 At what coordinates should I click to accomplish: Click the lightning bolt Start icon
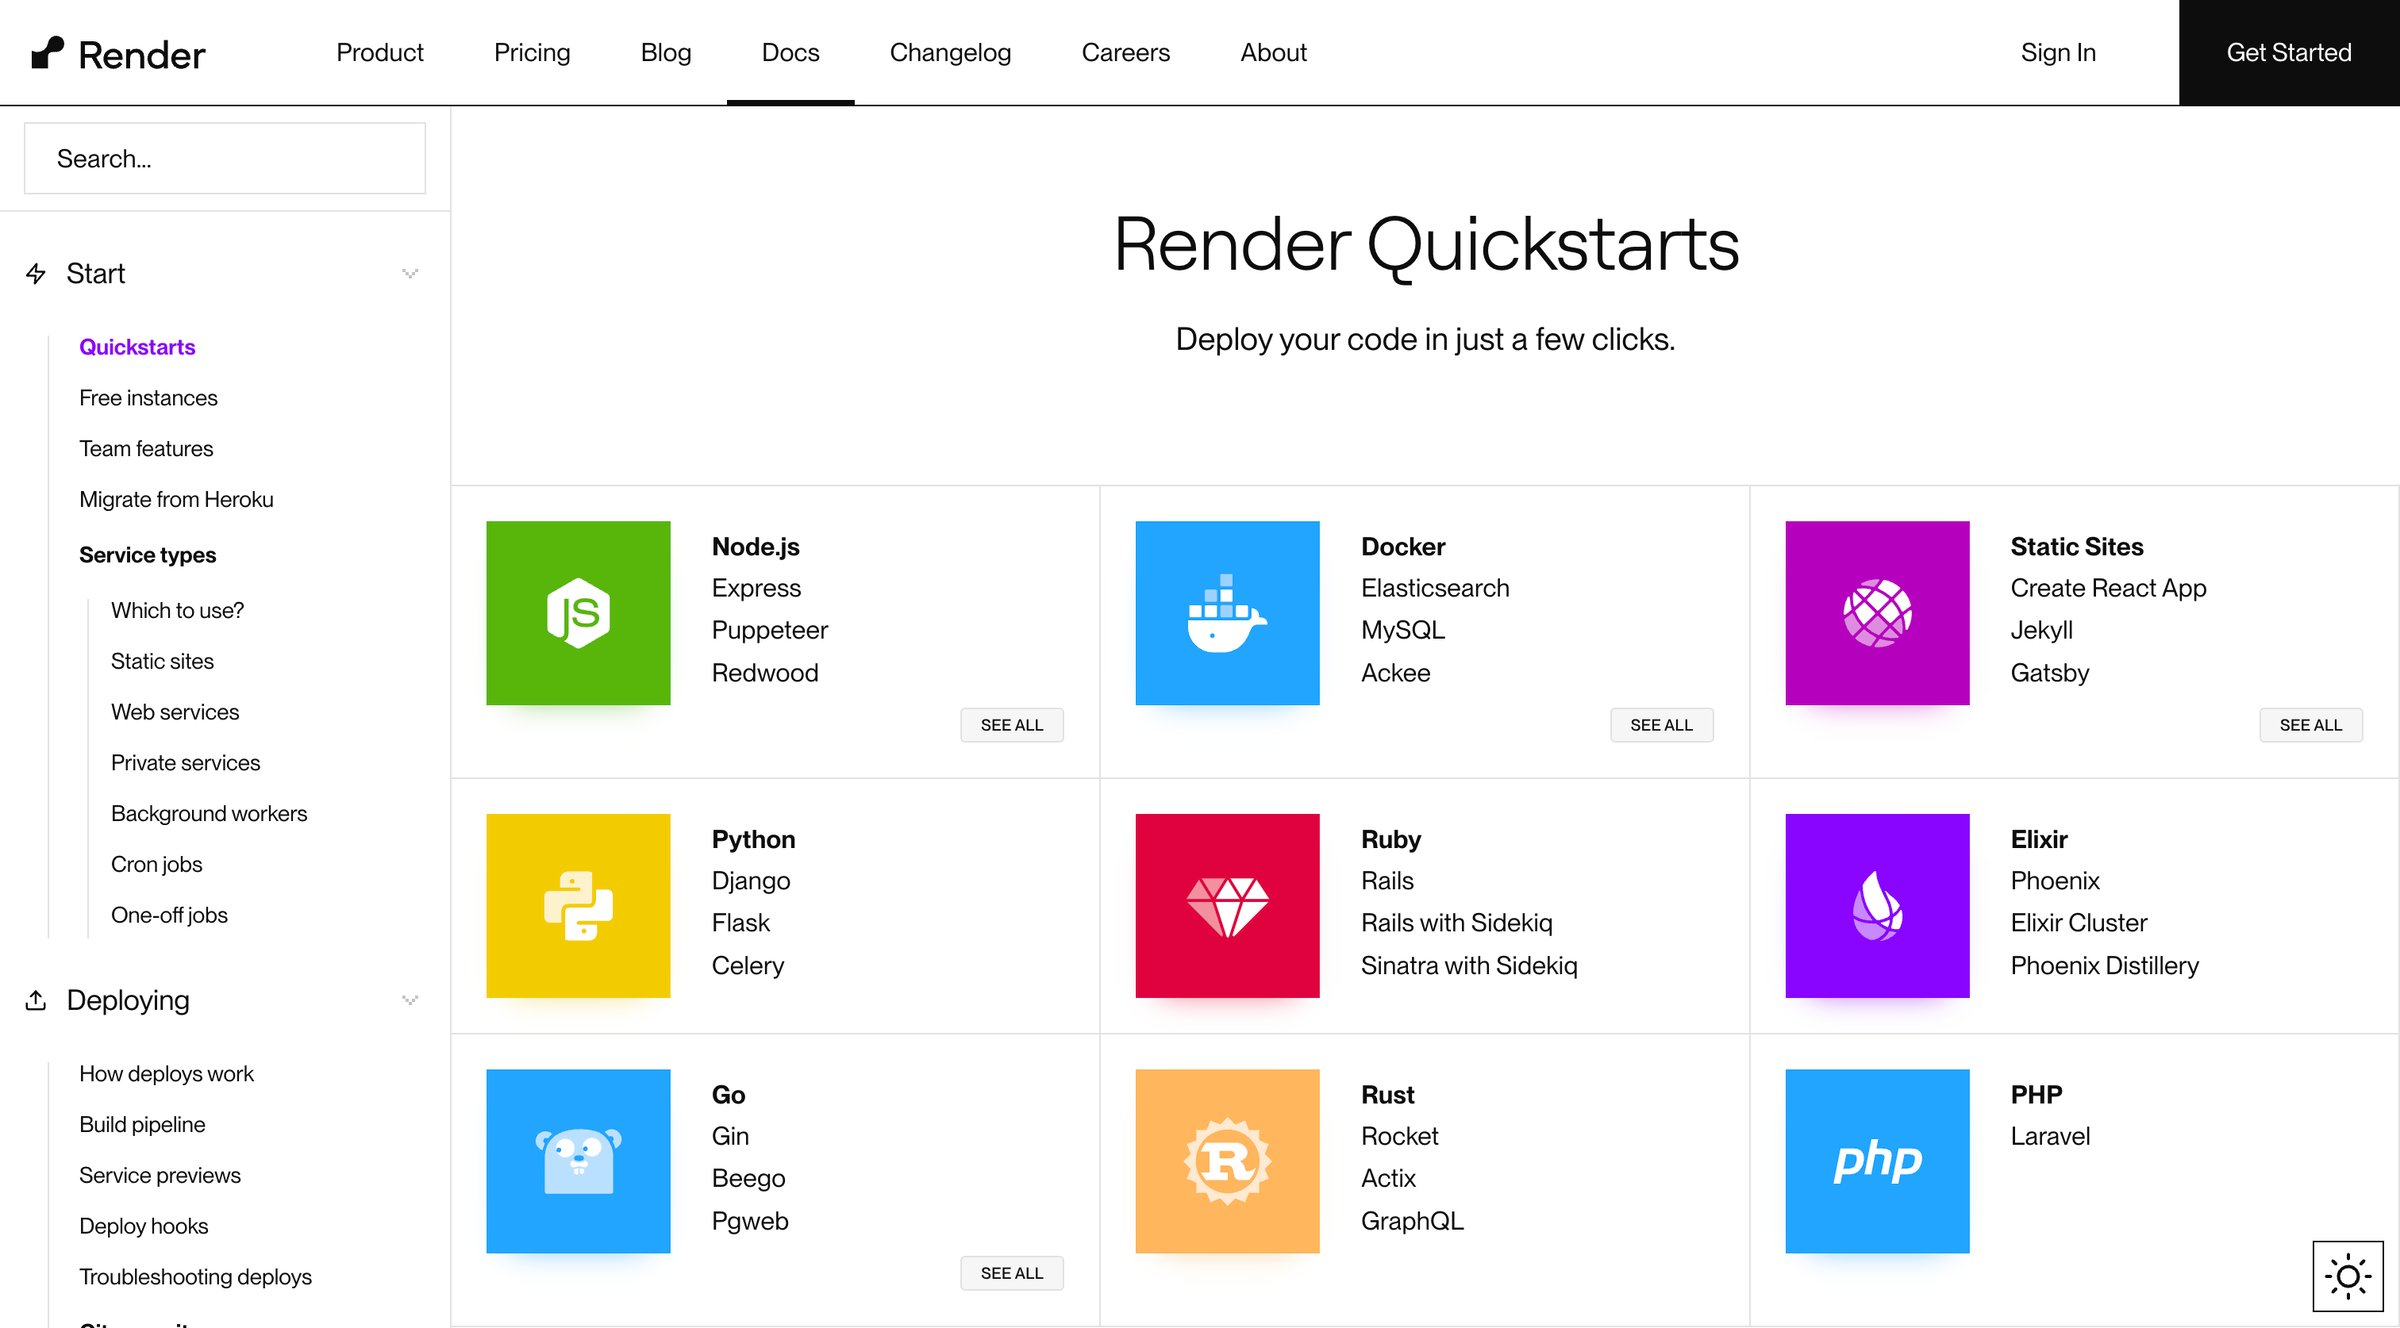click(36, 273)
